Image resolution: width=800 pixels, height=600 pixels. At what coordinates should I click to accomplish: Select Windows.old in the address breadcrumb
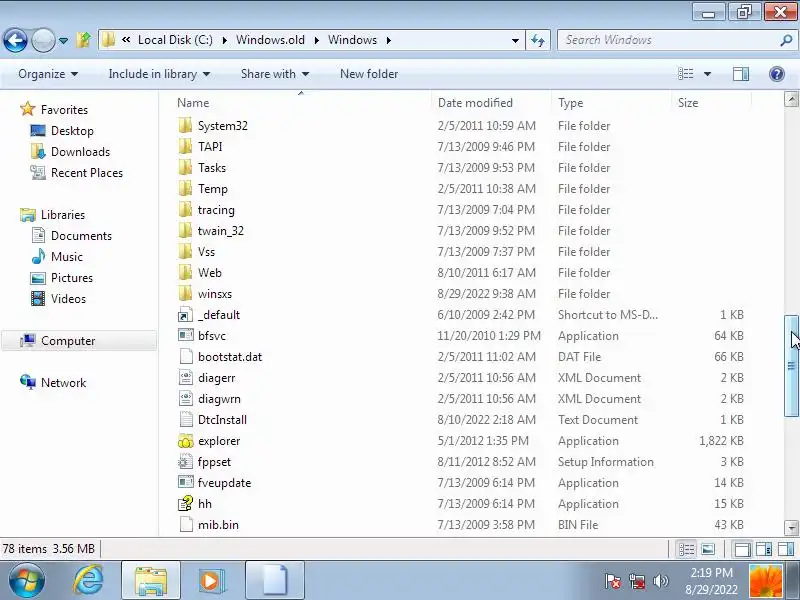270,40
